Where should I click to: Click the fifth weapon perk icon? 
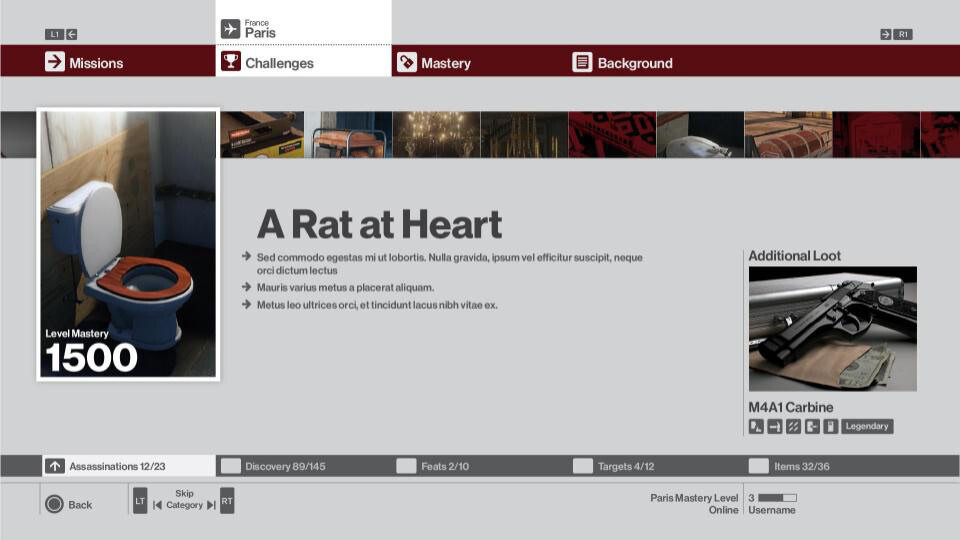point(830,427)
